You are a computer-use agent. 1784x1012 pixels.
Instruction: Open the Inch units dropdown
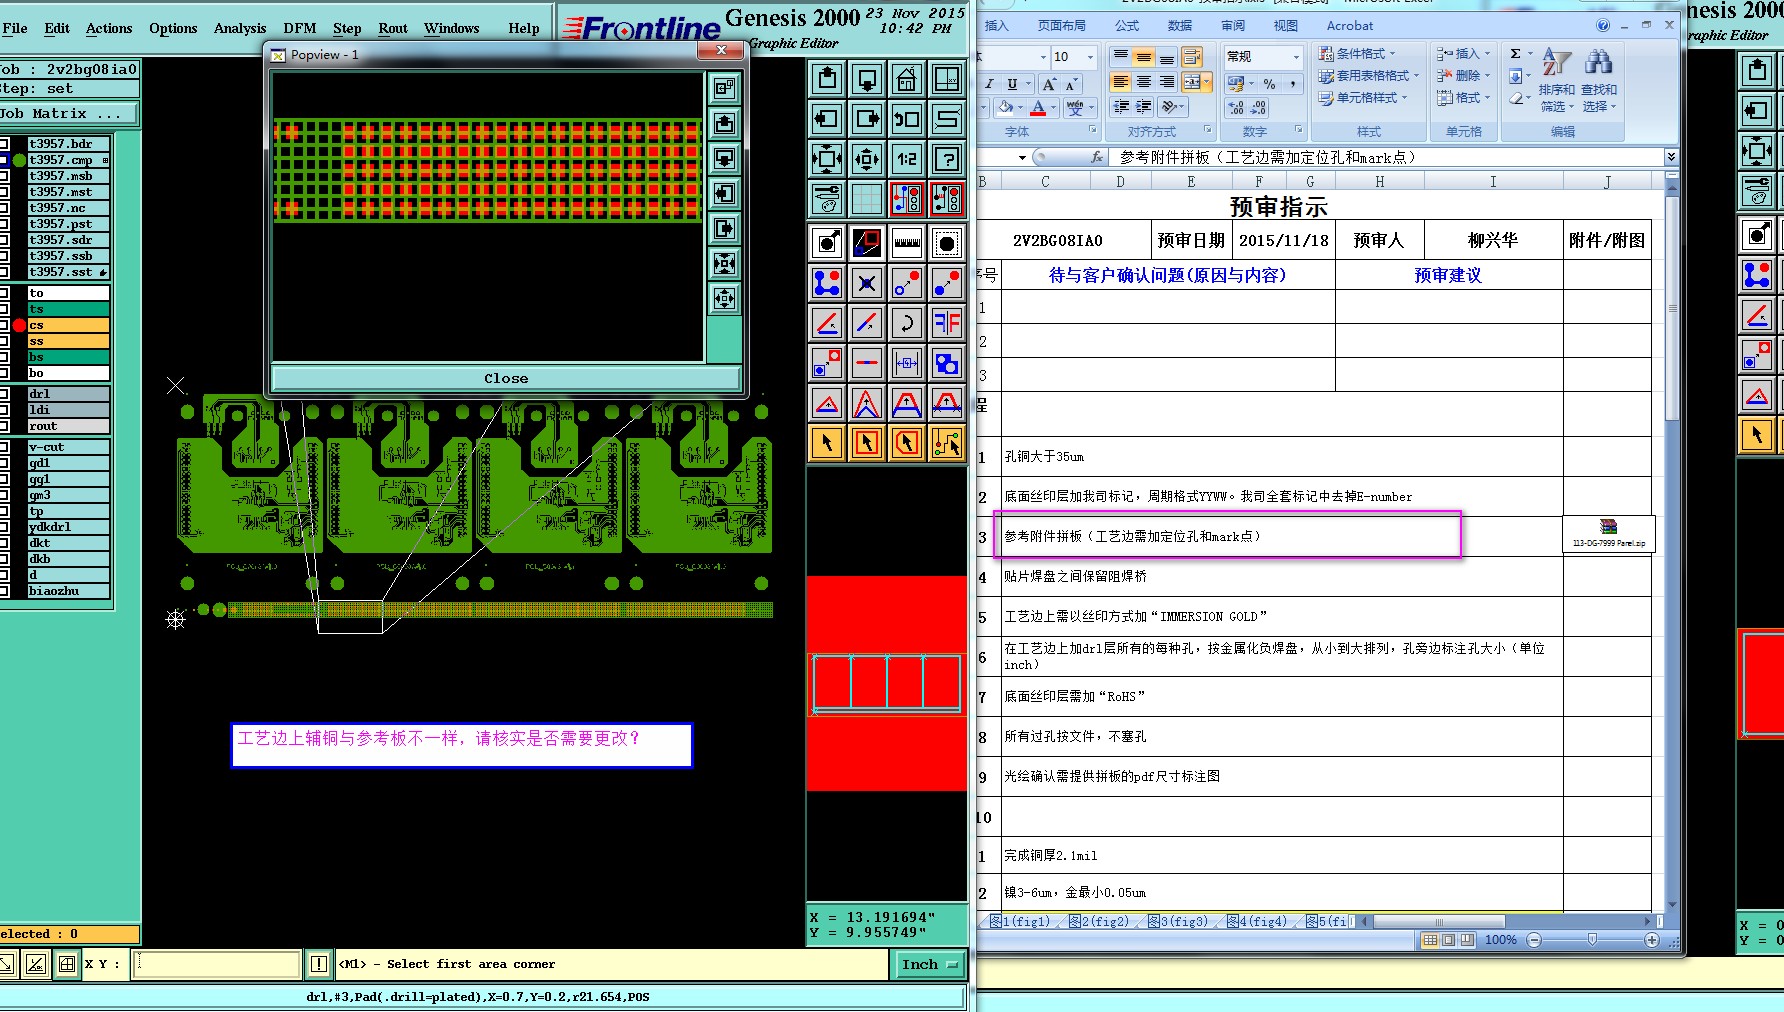(930, 965)
